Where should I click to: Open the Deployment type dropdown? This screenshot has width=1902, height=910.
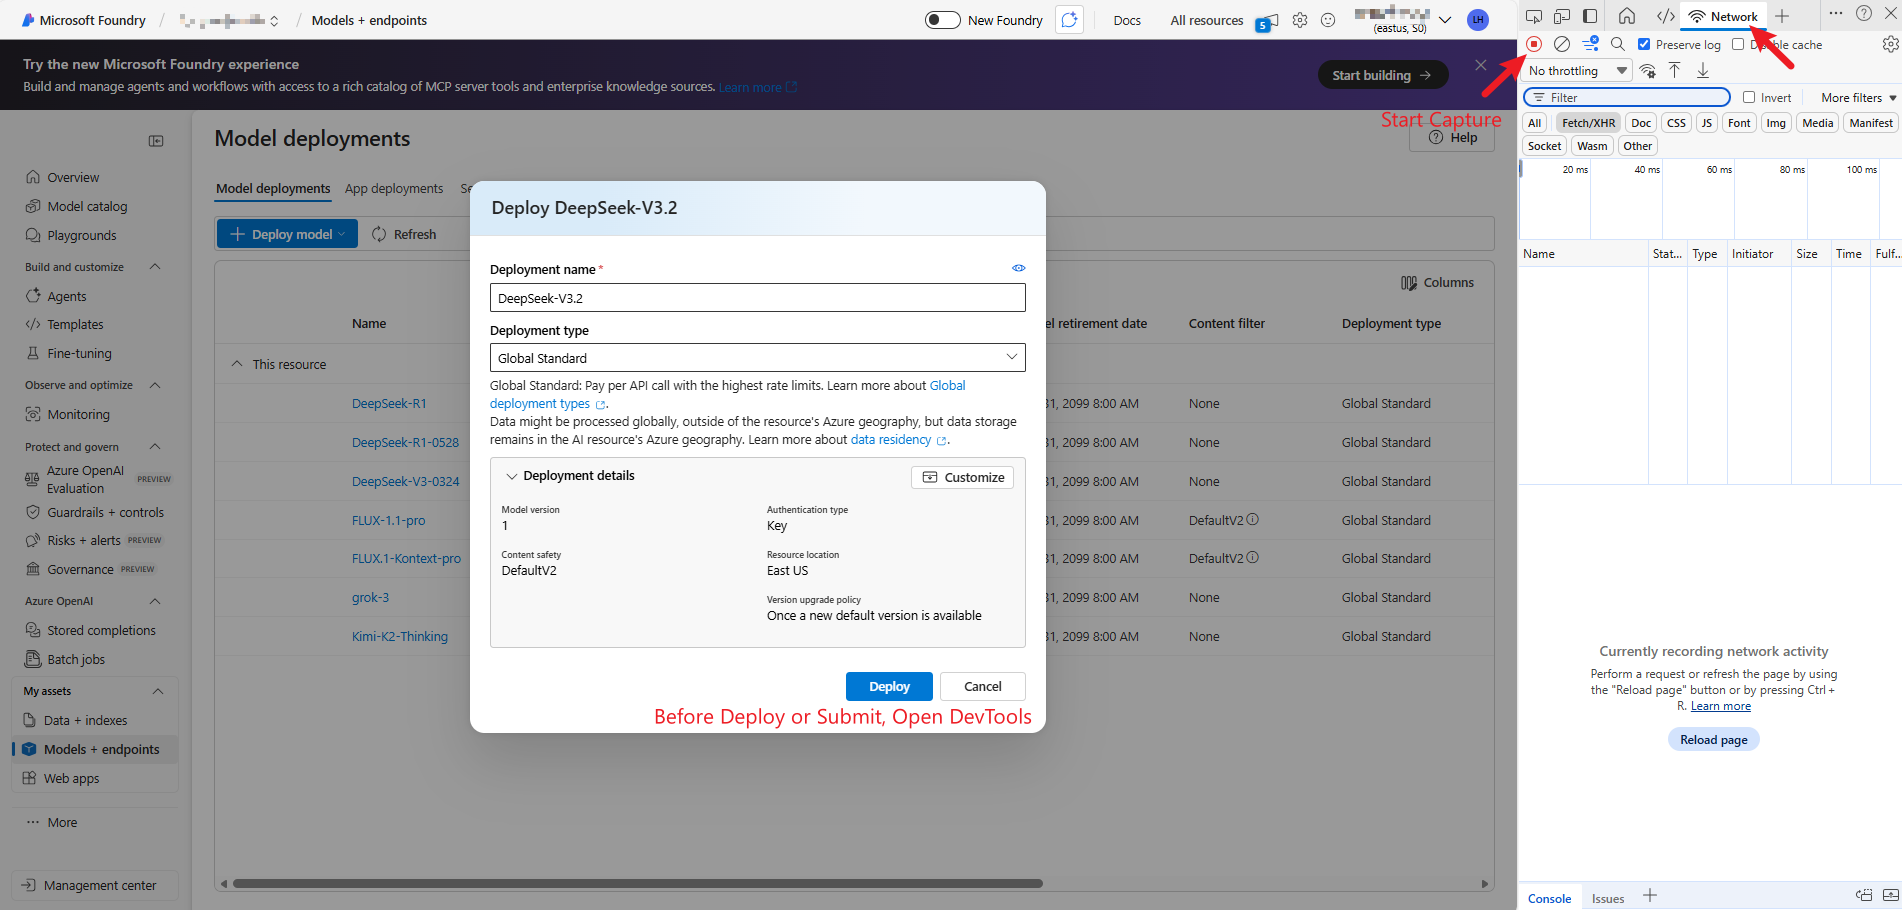click(x=757, y=357)
